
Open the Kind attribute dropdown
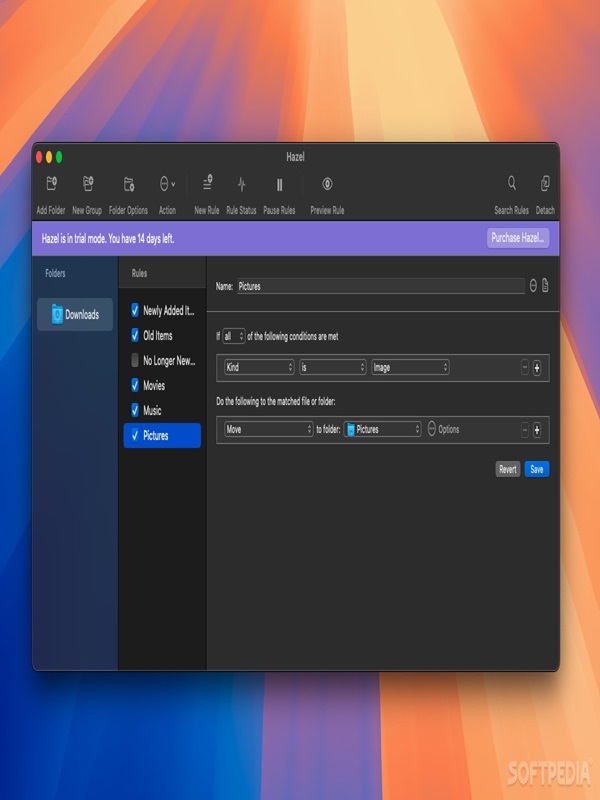pyautogui.click(x=259, y=367)
